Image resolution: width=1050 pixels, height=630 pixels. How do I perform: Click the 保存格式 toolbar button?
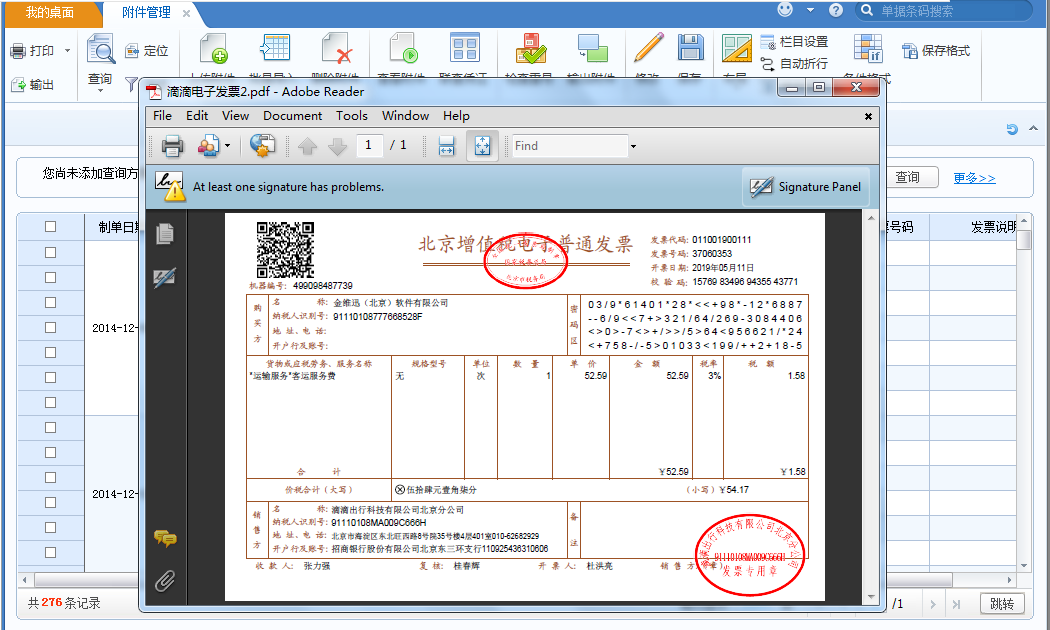(x=936, y=51)
